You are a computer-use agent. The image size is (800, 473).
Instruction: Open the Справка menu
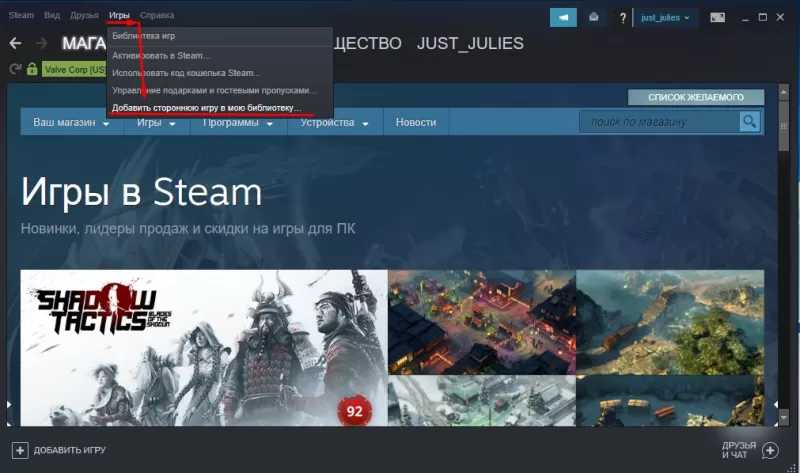tap(157, 15)
